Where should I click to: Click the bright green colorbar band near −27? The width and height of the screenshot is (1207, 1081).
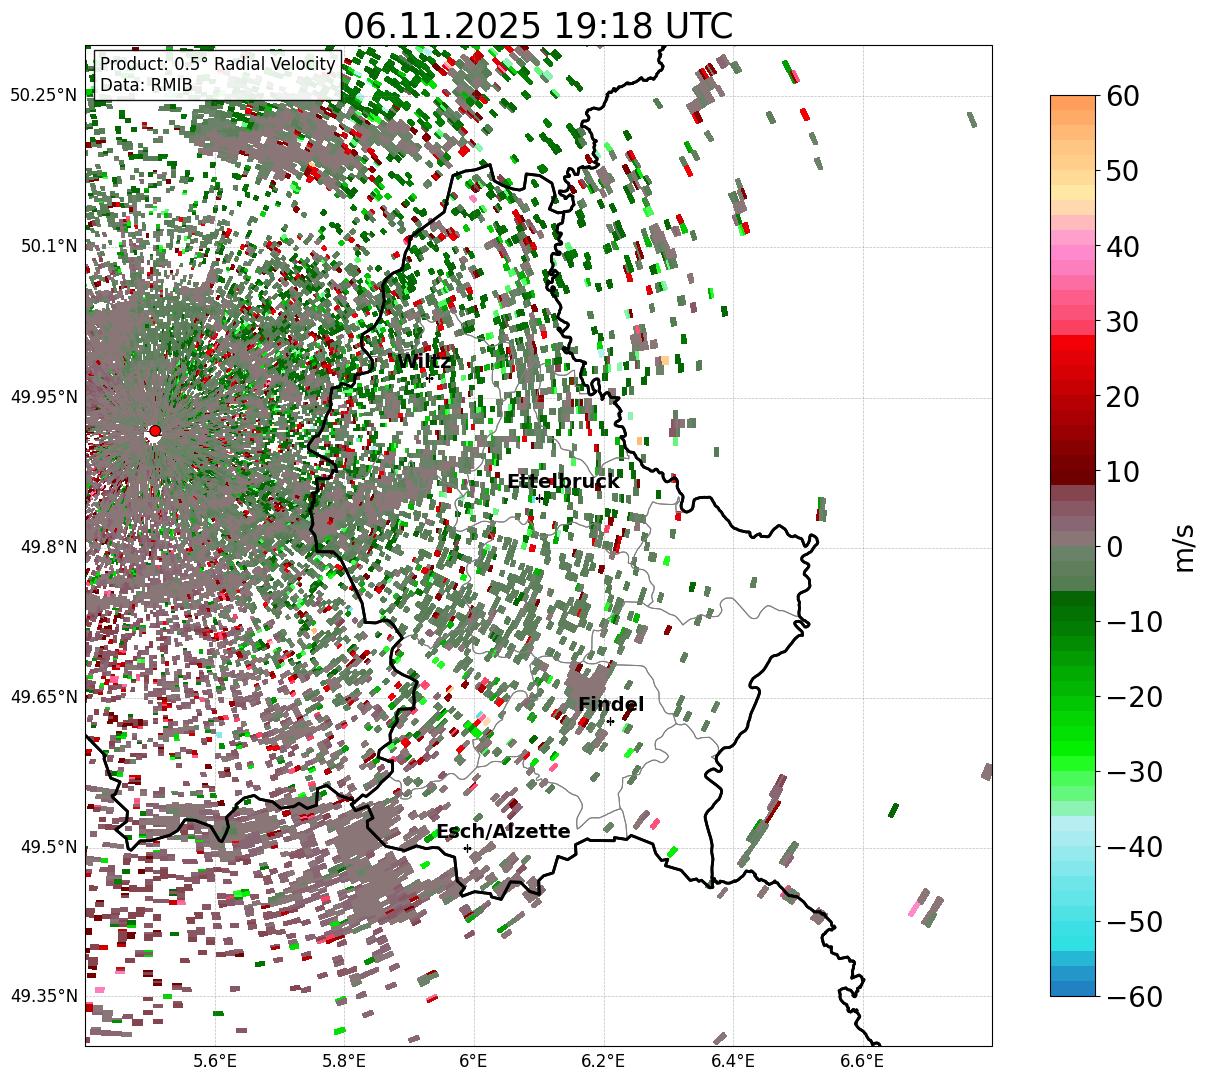click(x=1073, y=748)
